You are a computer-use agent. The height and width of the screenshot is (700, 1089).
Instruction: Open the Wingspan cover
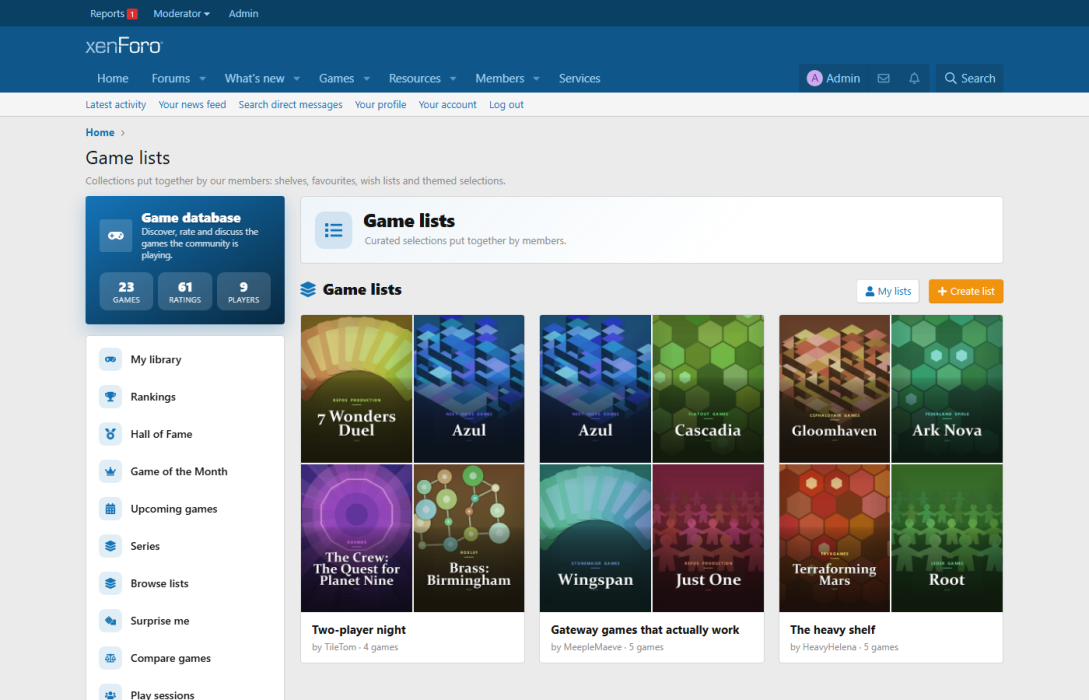595,538
